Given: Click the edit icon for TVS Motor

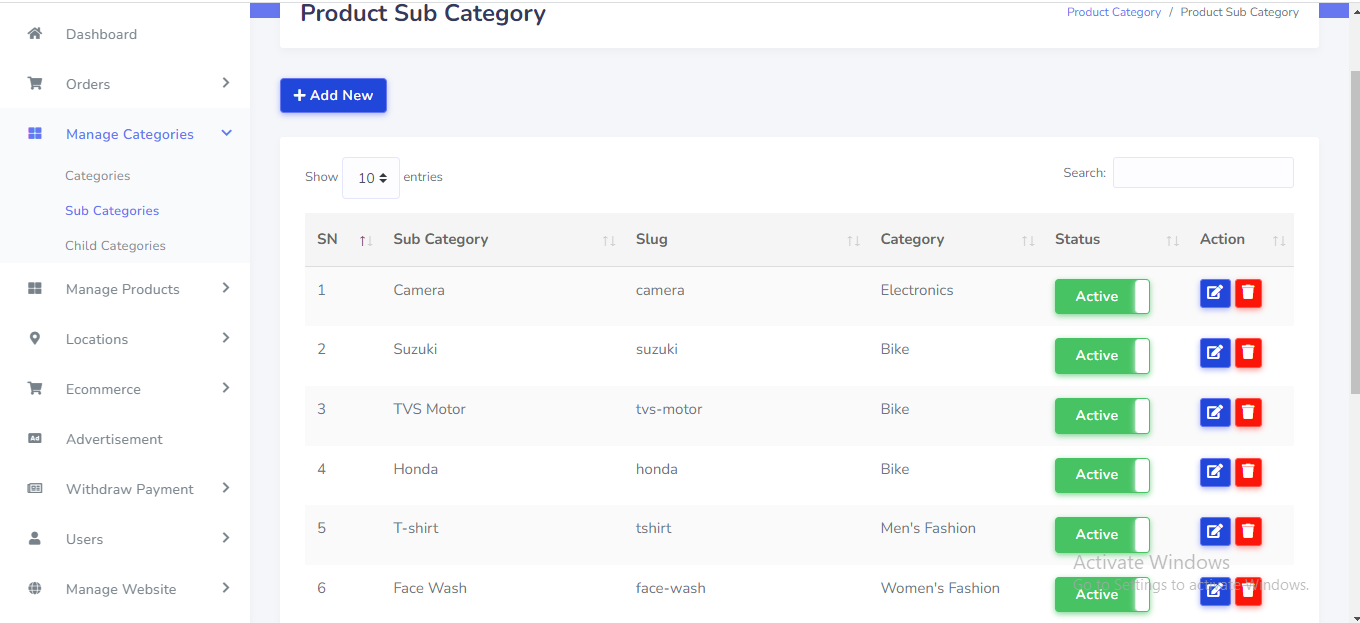Looking at the screenshot, I should point(1215,413).
